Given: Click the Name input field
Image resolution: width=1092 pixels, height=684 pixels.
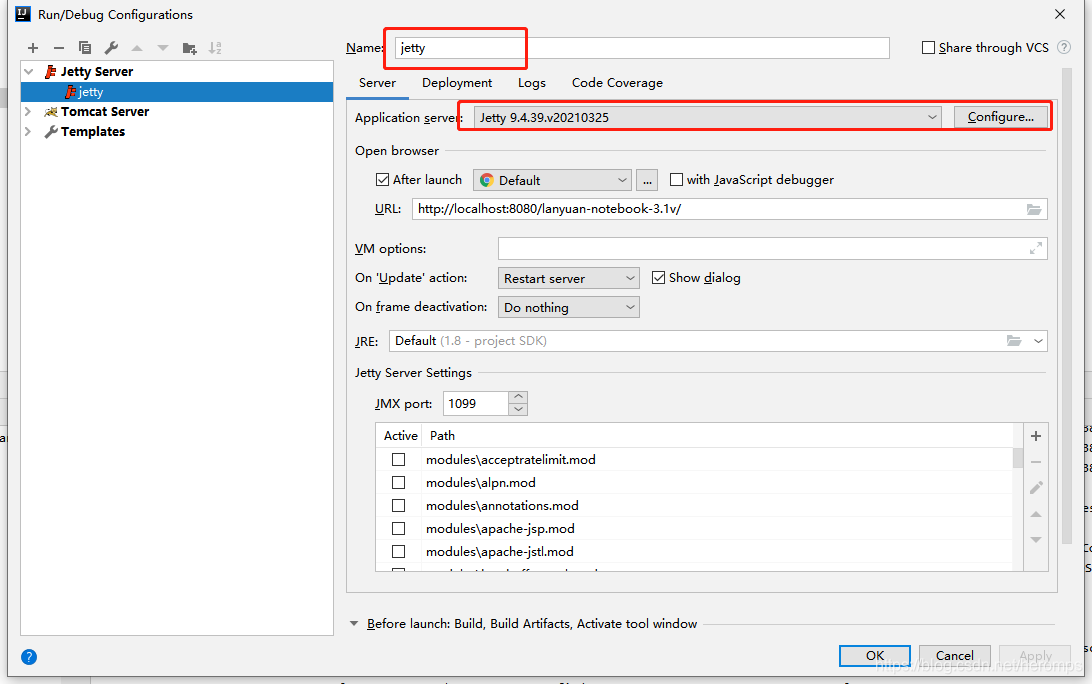Looking at the screenshot, I should click(642, 48).
